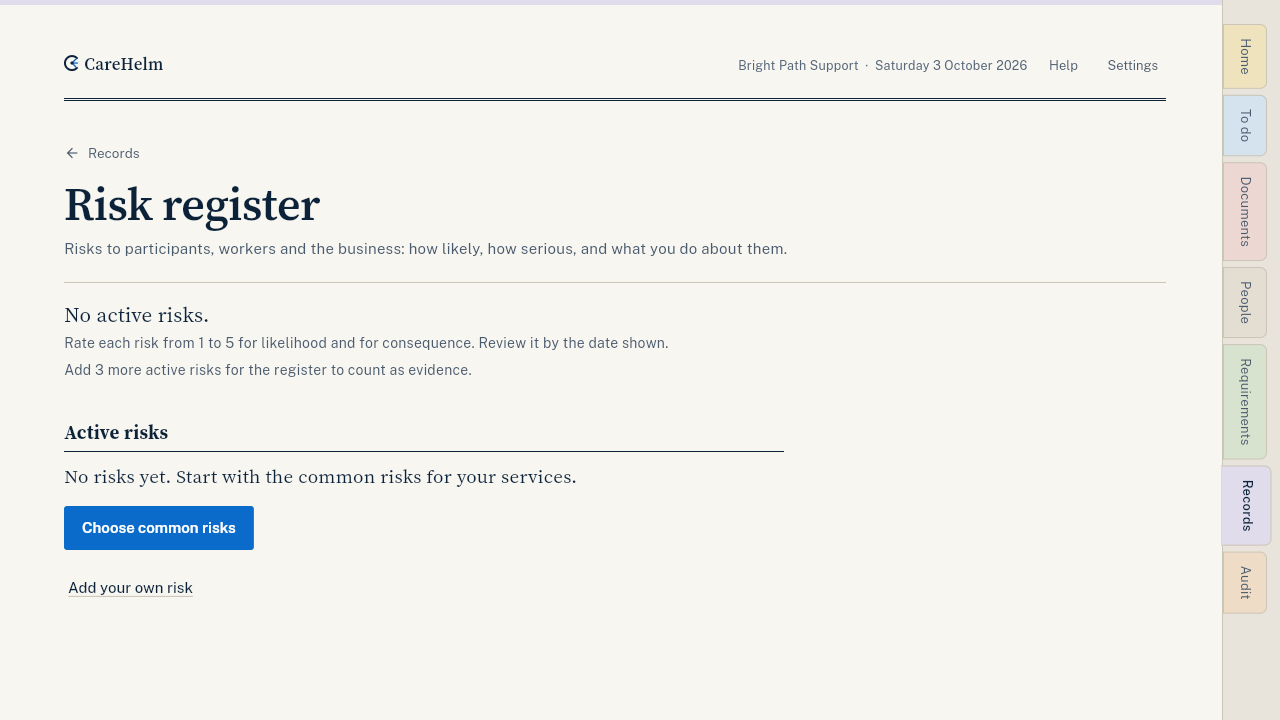1280x720 pixels.
Task: Click the 'Bright Path Support' organisation name
Action: click(798, 65)
